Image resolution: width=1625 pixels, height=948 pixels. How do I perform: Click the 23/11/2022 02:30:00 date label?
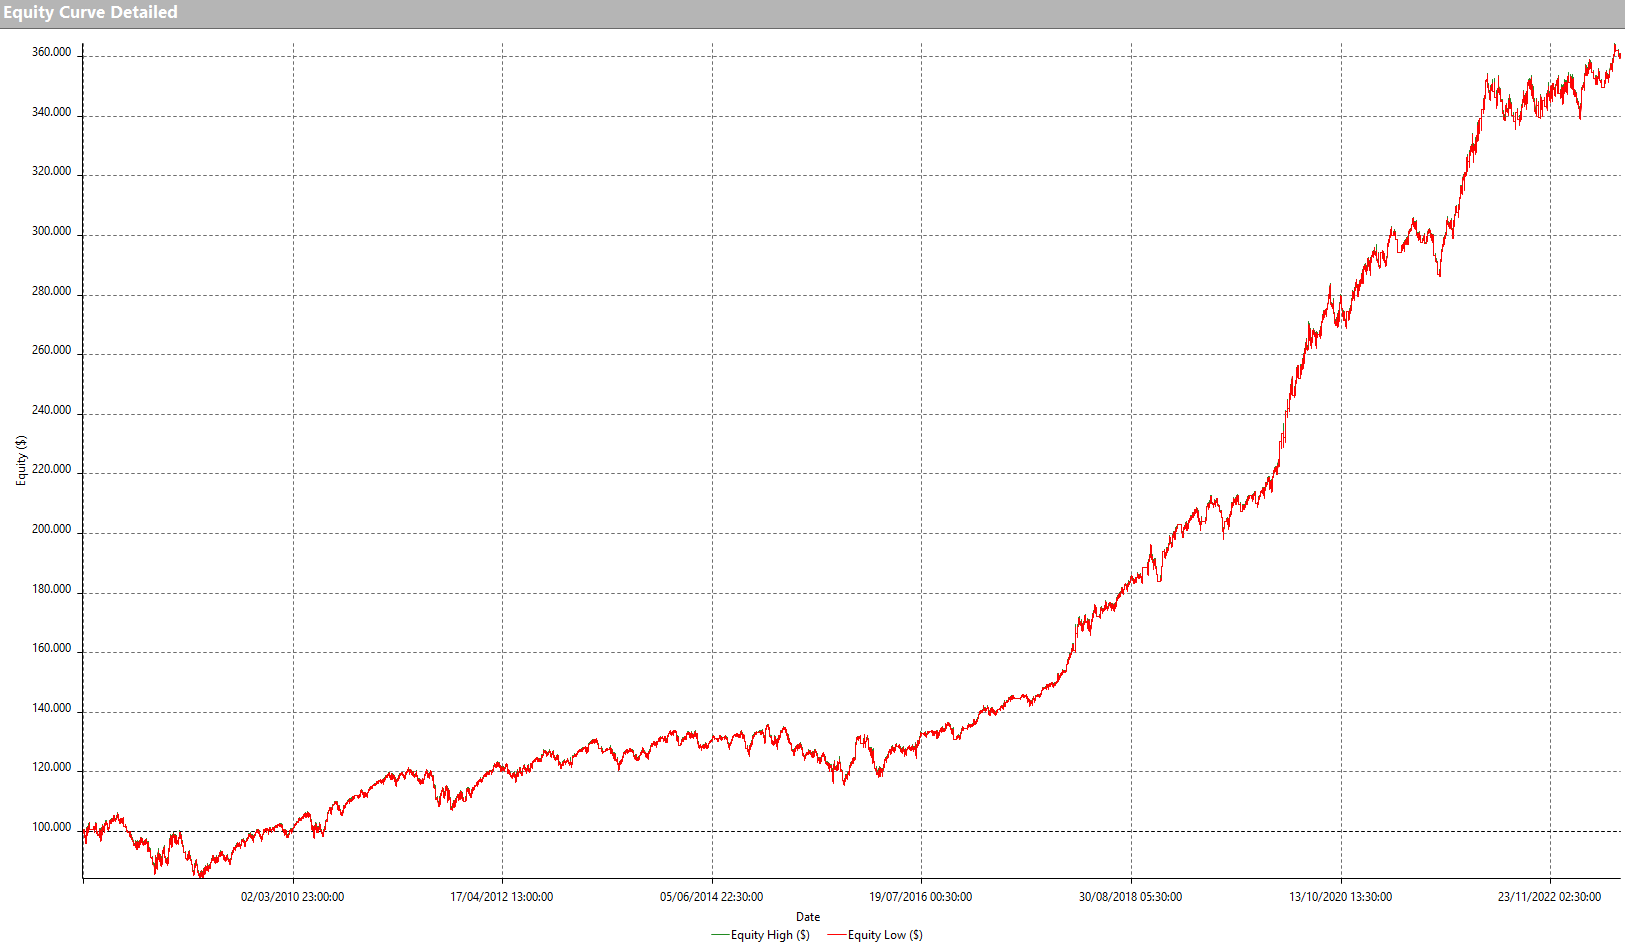point(1549,897)
